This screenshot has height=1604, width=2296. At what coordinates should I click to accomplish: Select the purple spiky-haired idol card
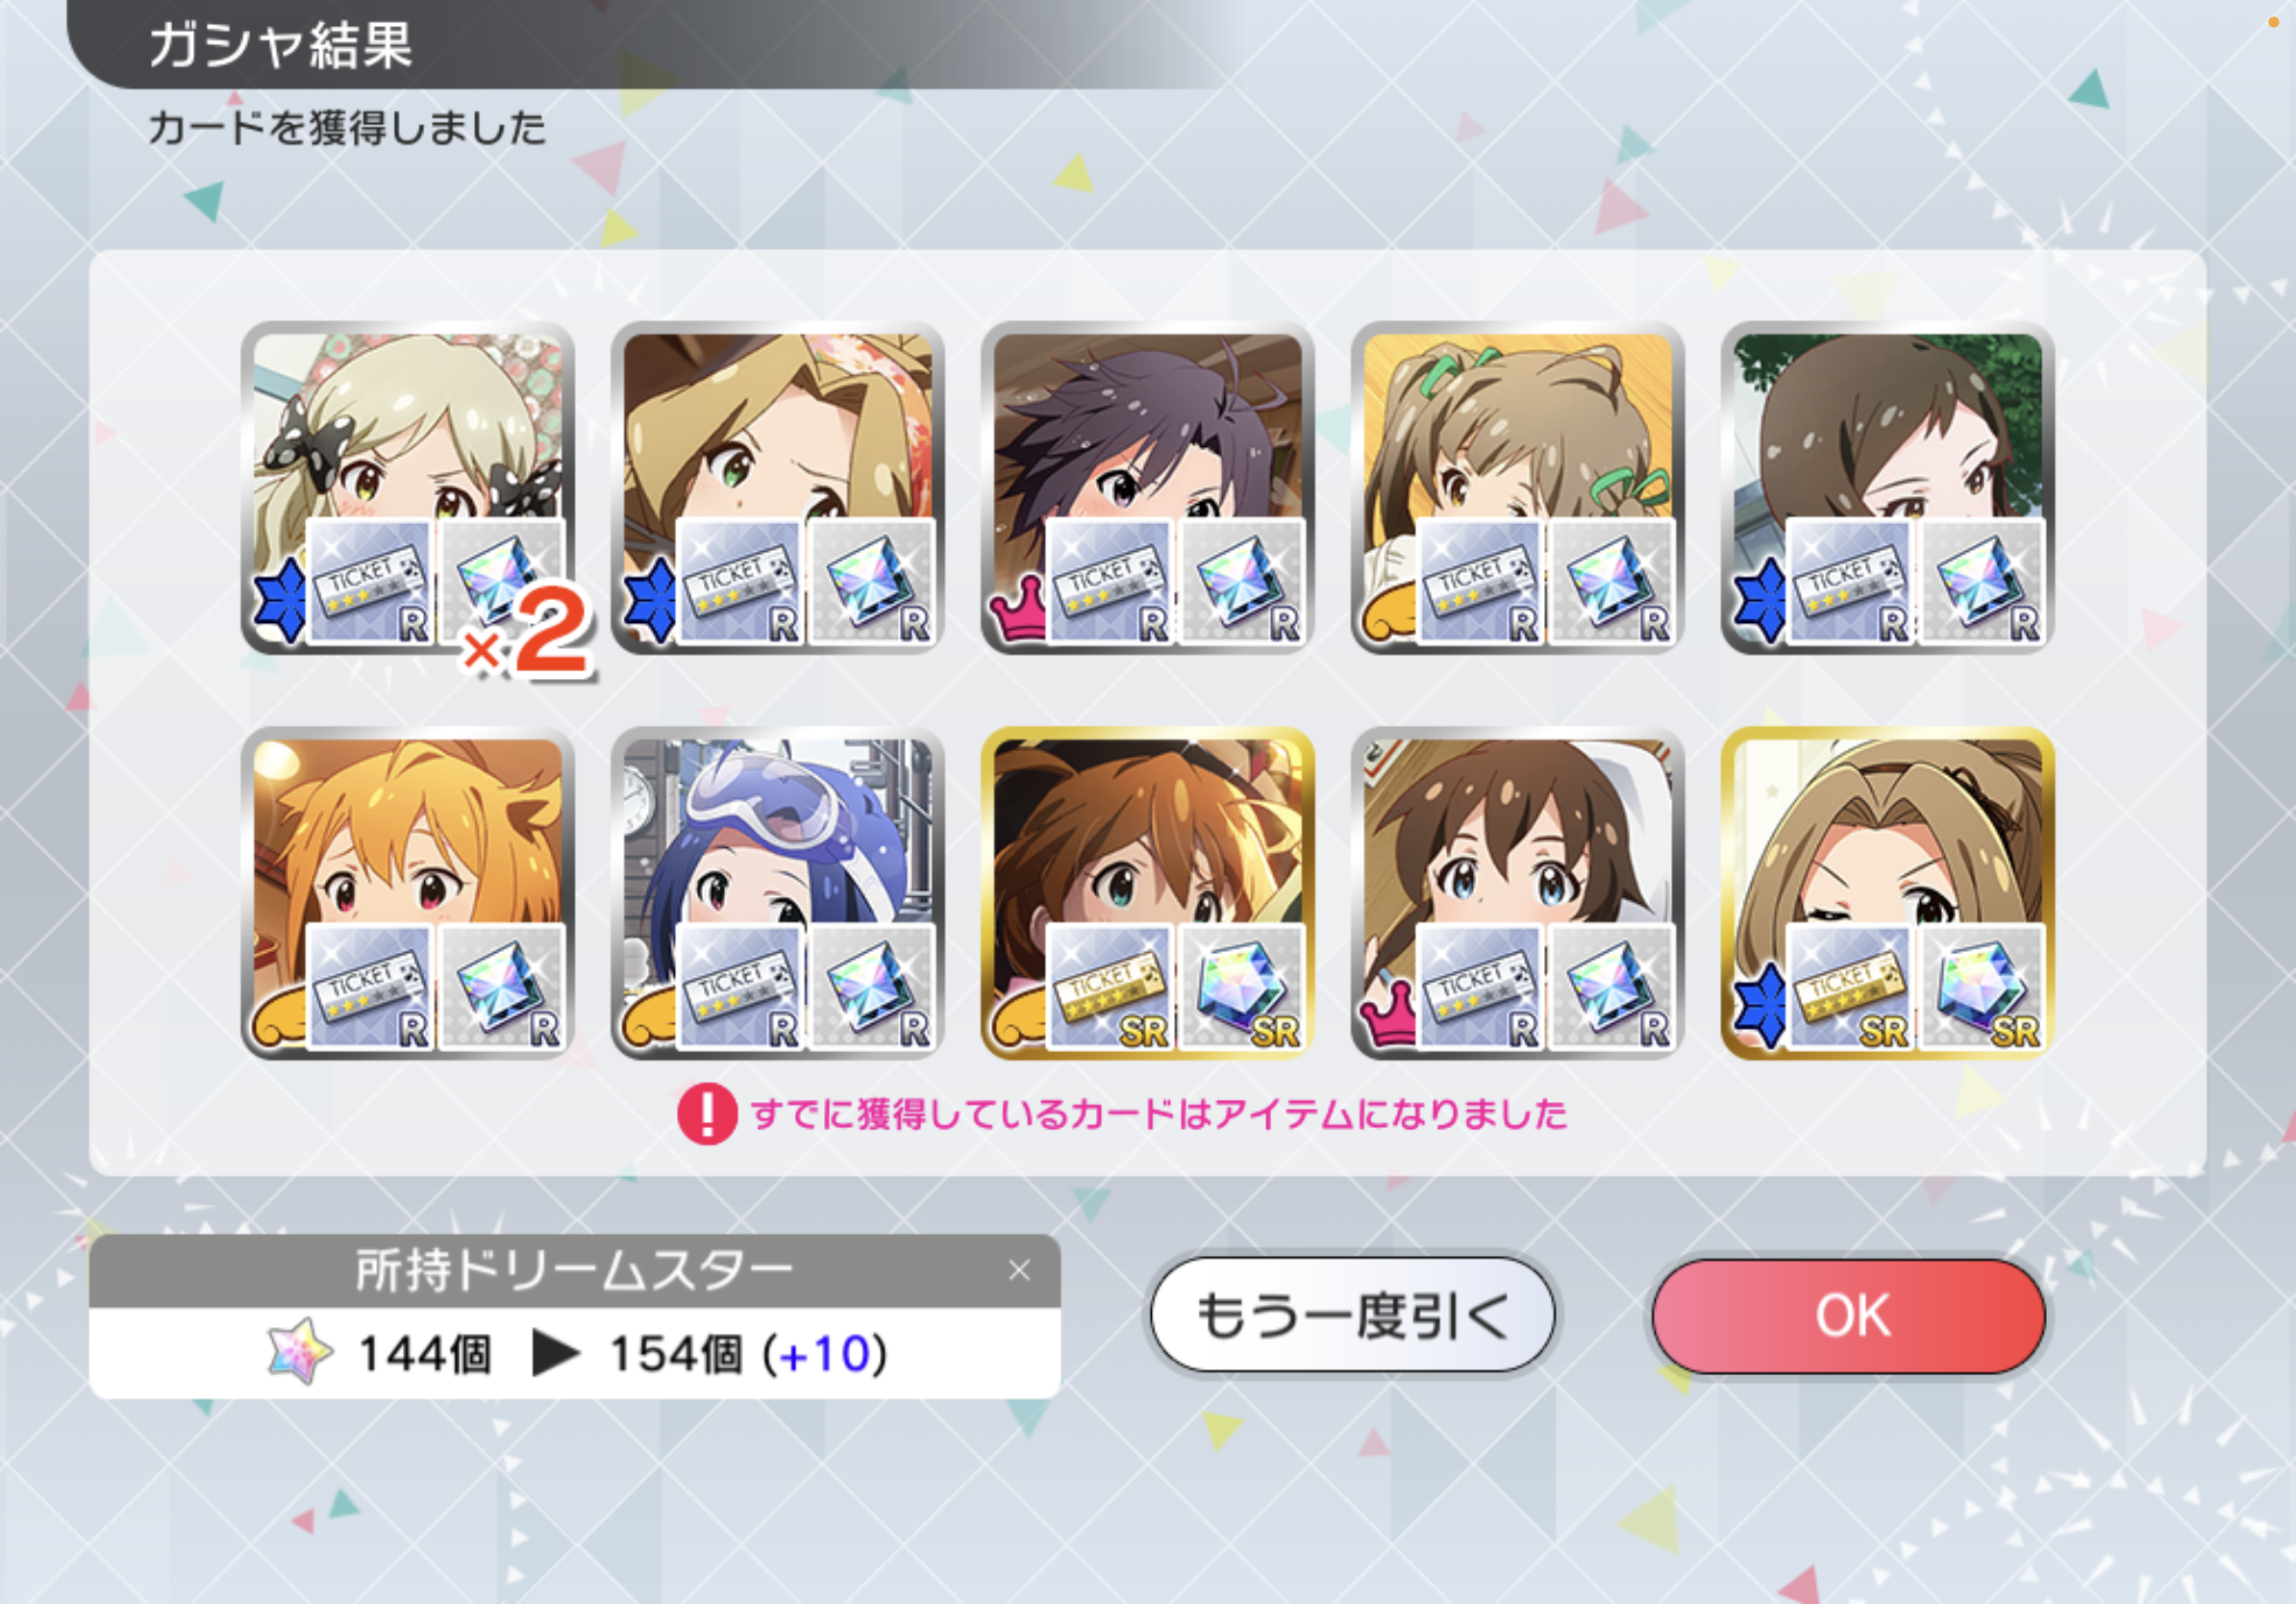pos(1148,488)
